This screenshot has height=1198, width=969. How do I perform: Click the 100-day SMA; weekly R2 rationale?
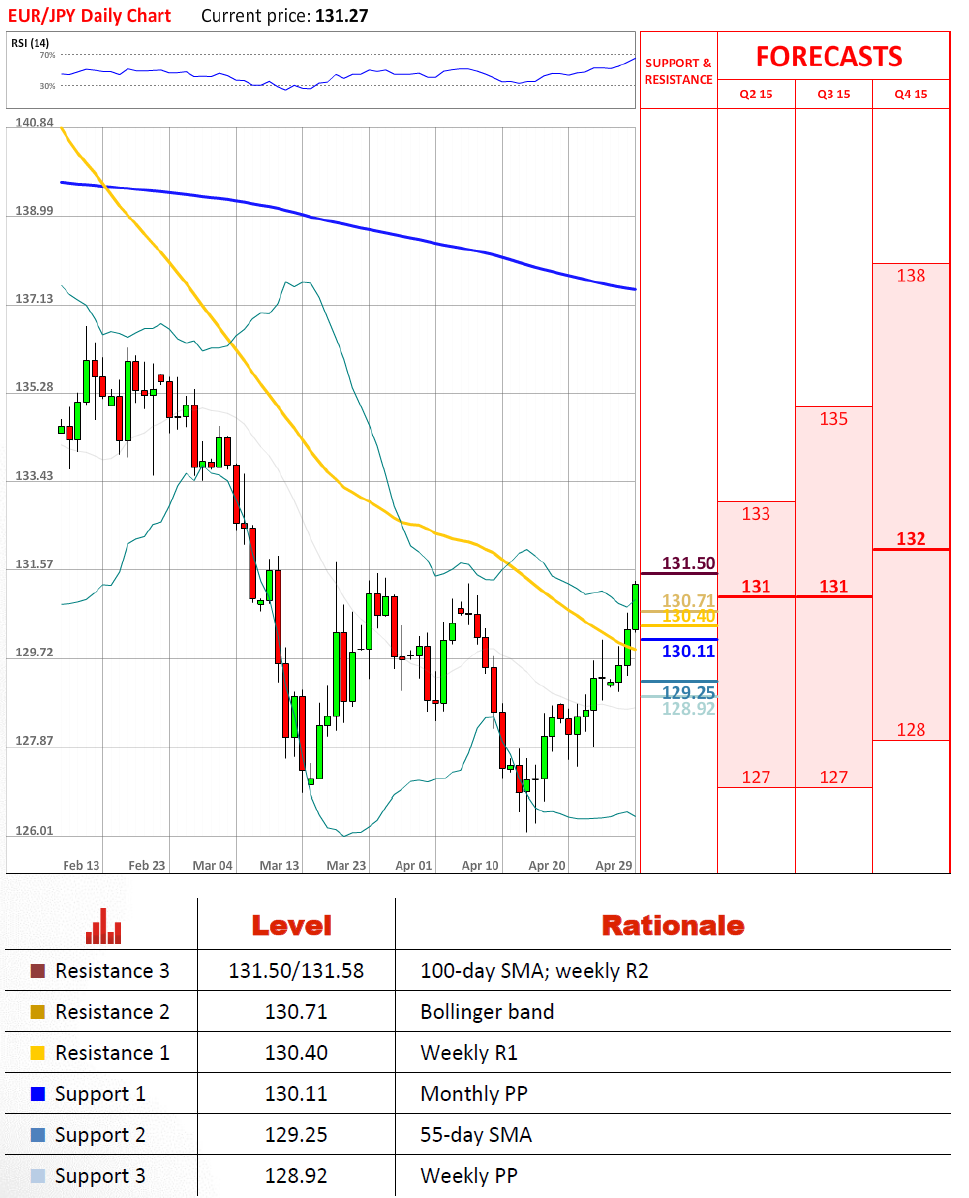534,971
